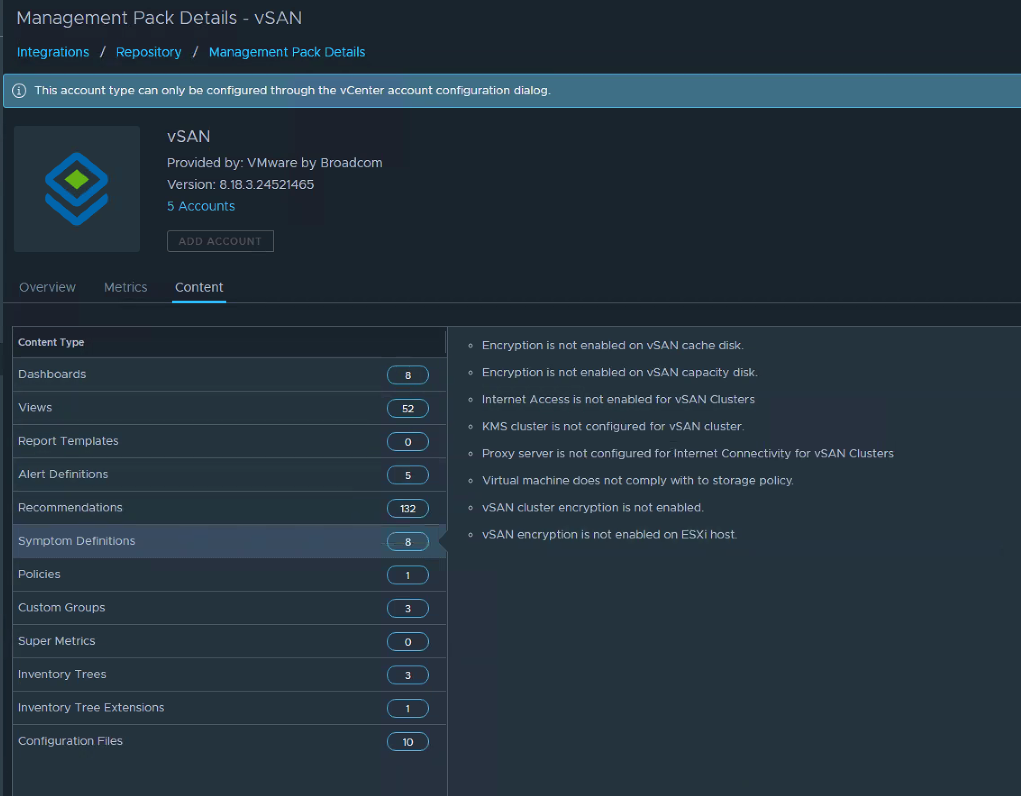Go to Integrations breadcrumb link
The image size is (1021, 796).
53,52
